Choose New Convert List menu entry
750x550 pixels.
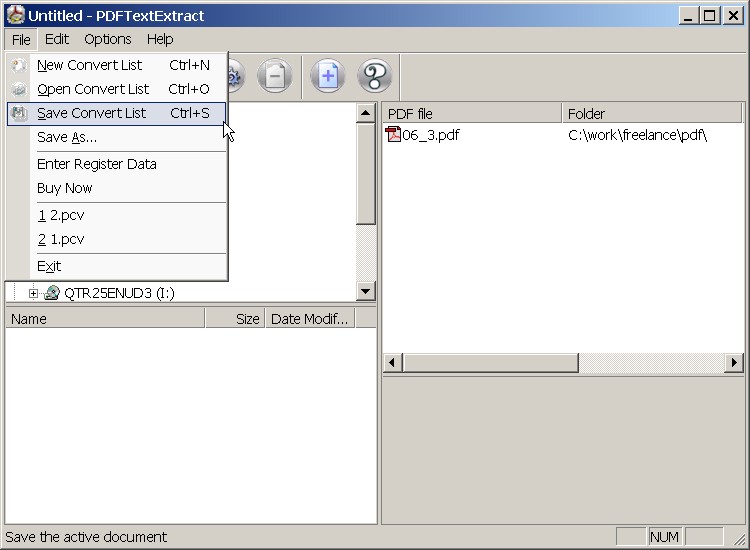click(x=116, y=65)
